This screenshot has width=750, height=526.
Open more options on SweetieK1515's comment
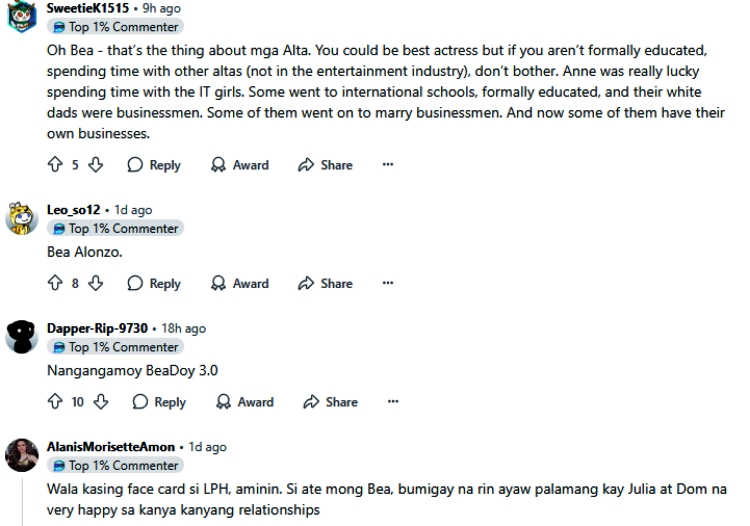(388, 165)
